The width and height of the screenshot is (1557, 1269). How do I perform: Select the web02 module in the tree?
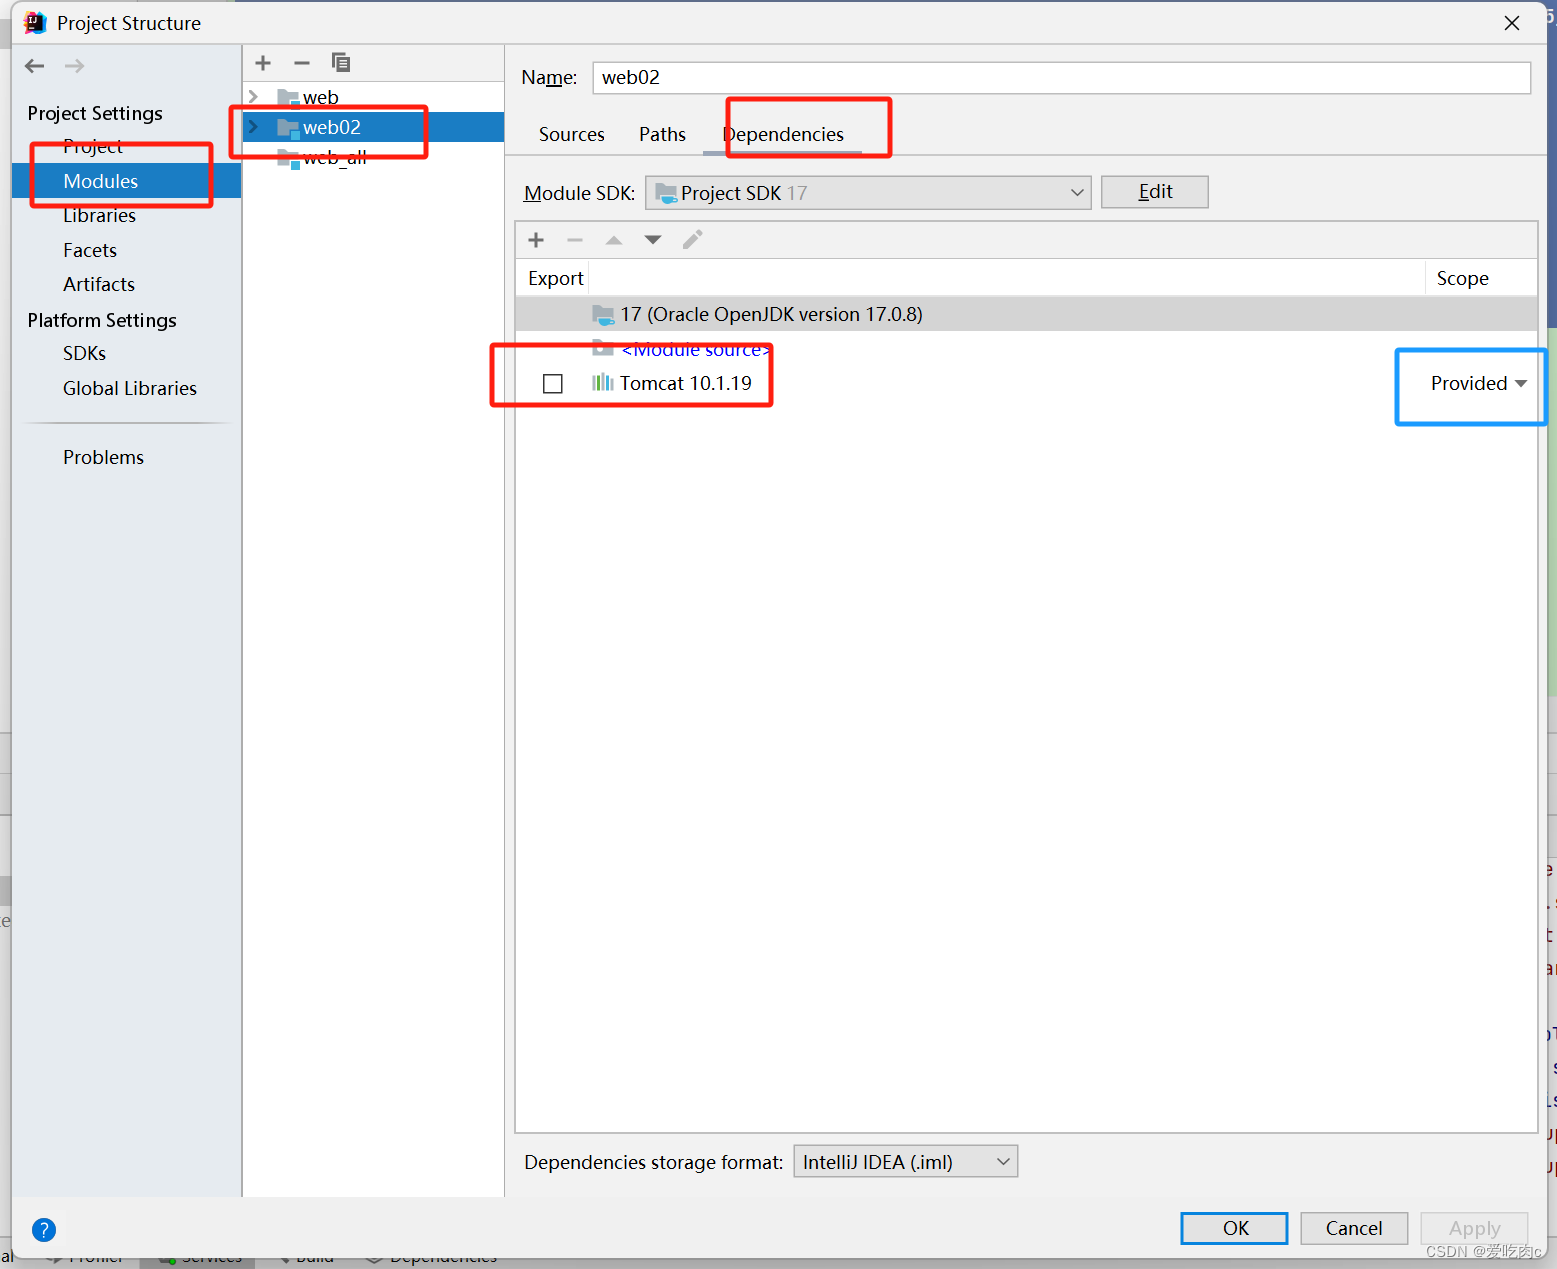(x=373, y=127)
